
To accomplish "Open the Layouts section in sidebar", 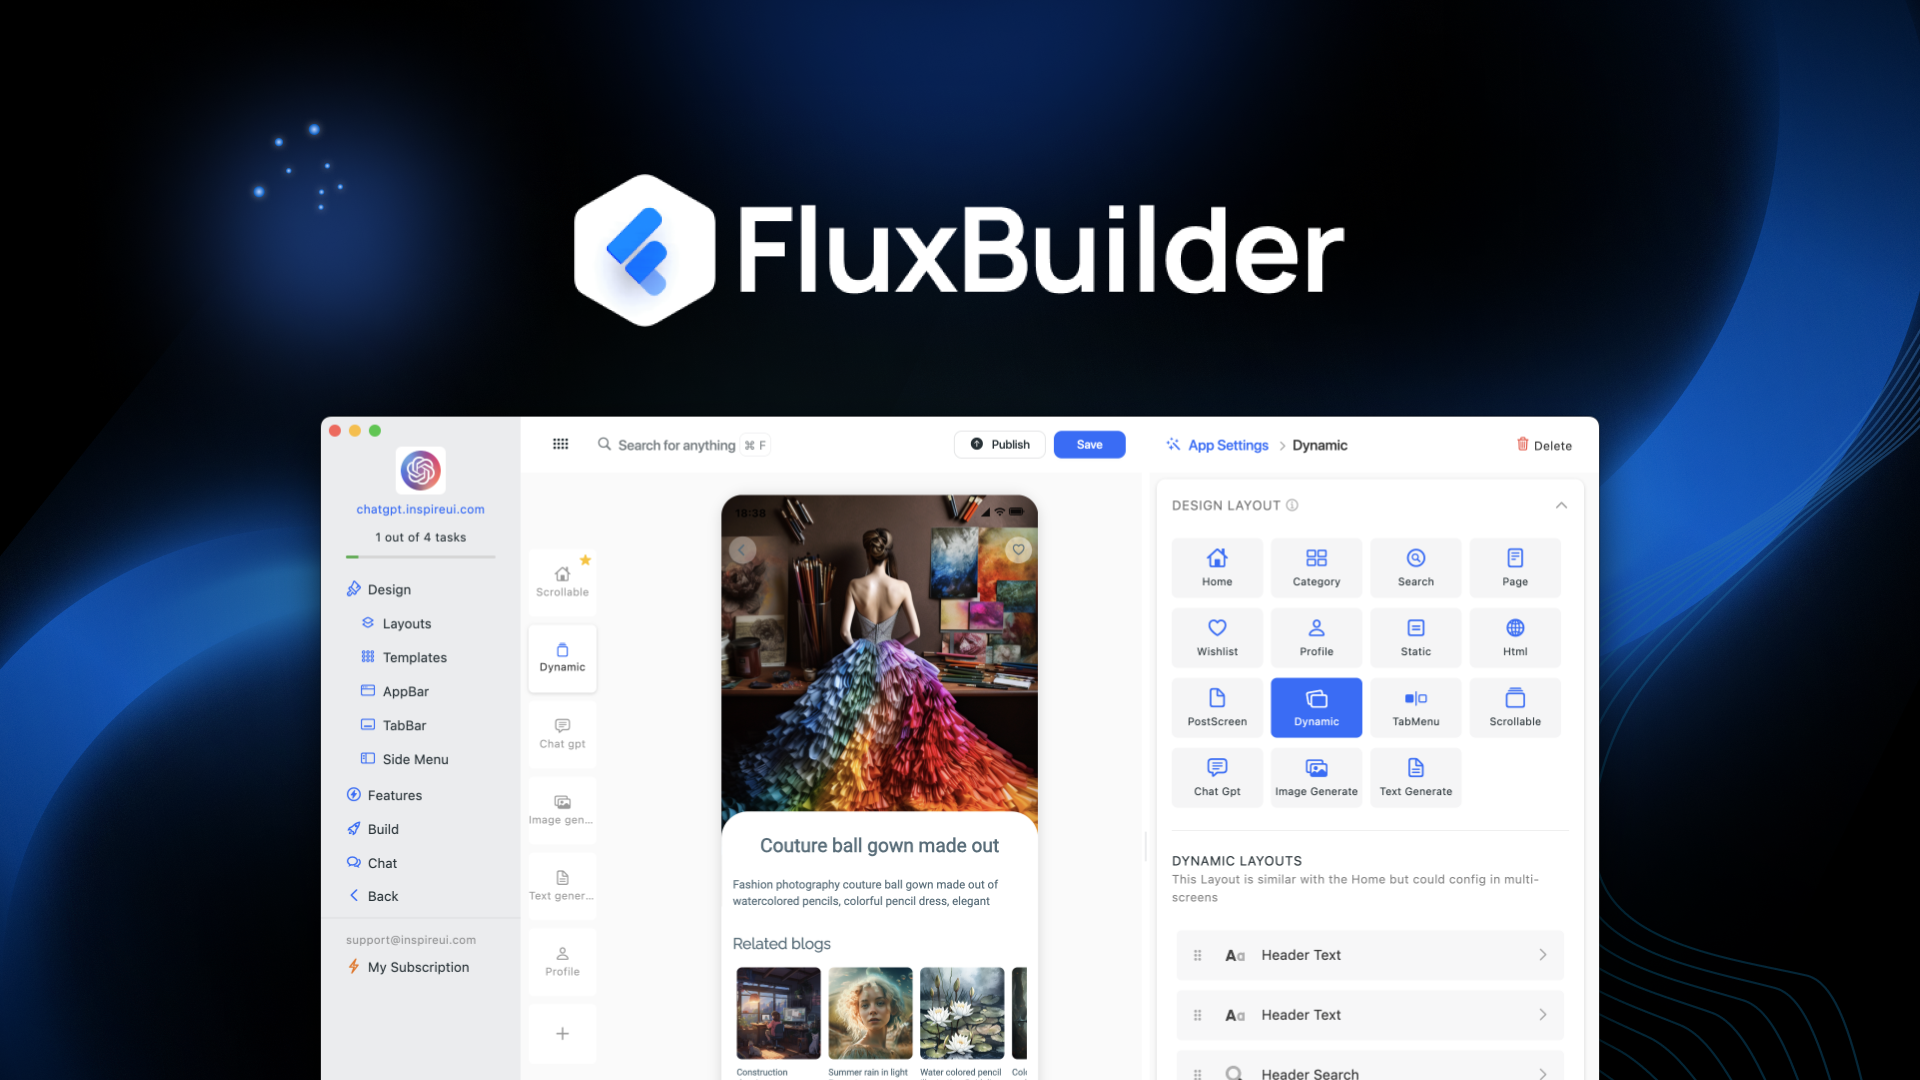I will tap(404, 622).
